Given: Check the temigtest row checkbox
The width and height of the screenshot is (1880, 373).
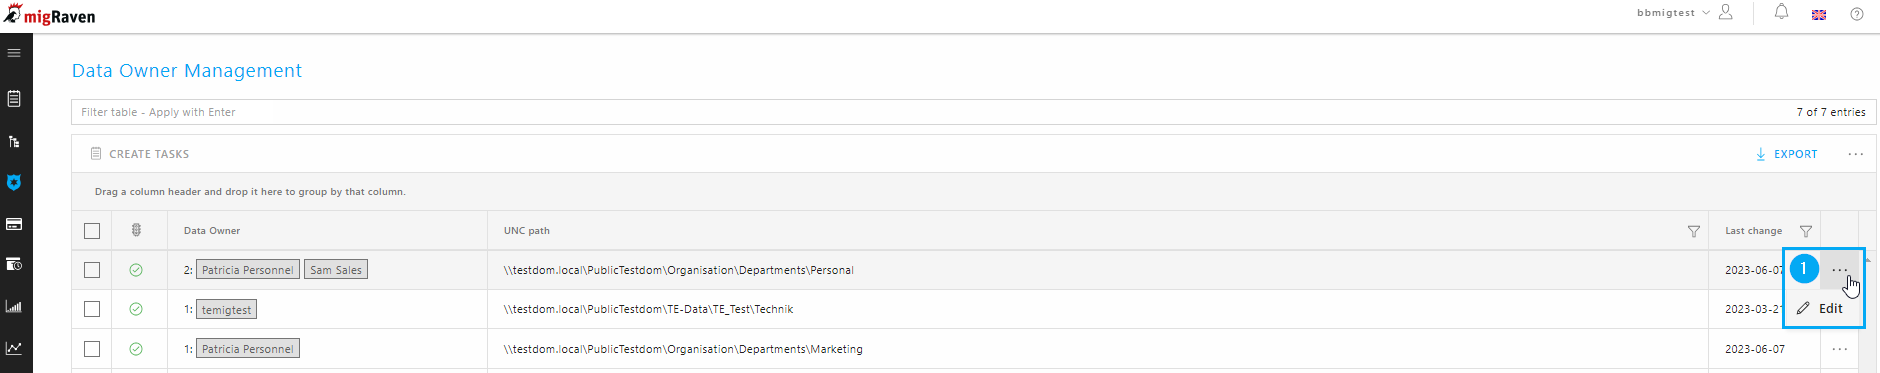Looking at the screenshot, I should (92, 309).
